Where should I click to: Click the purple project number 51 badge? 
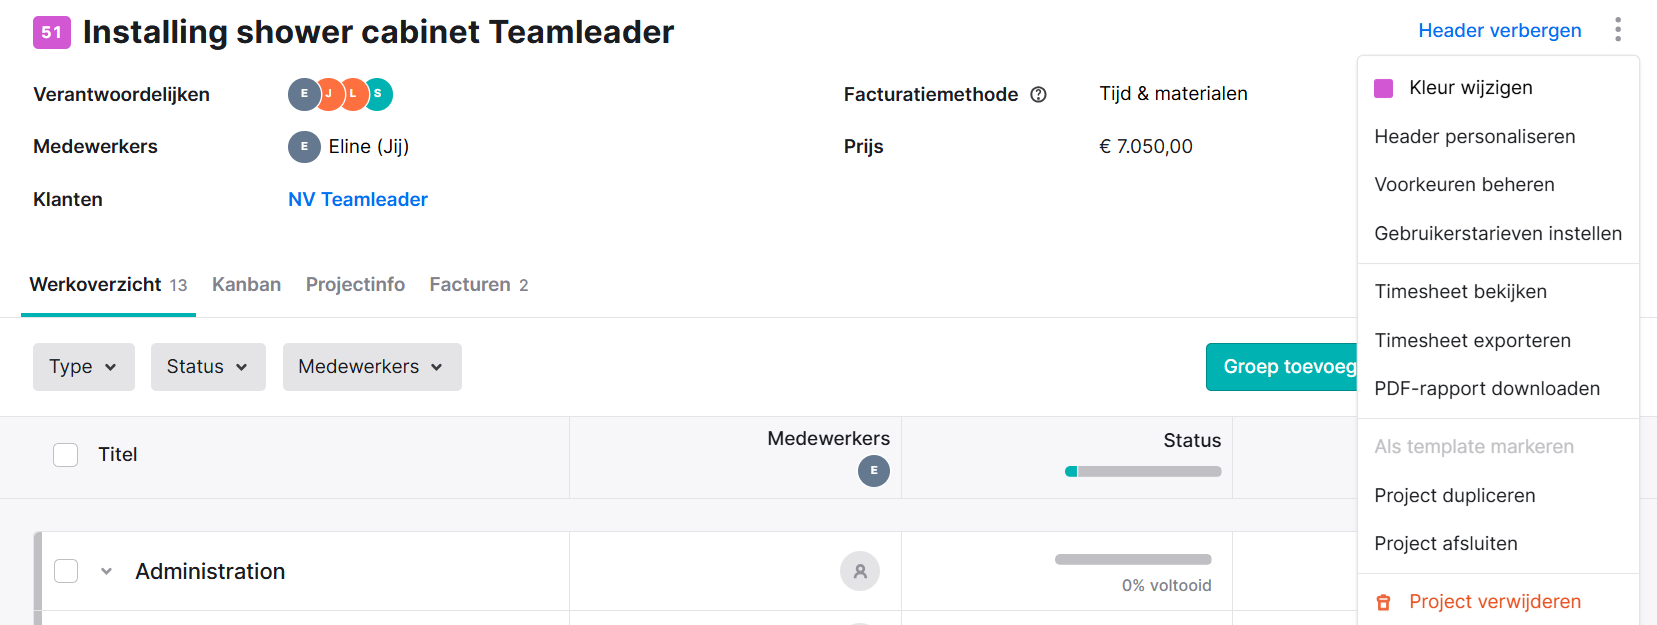52,32
